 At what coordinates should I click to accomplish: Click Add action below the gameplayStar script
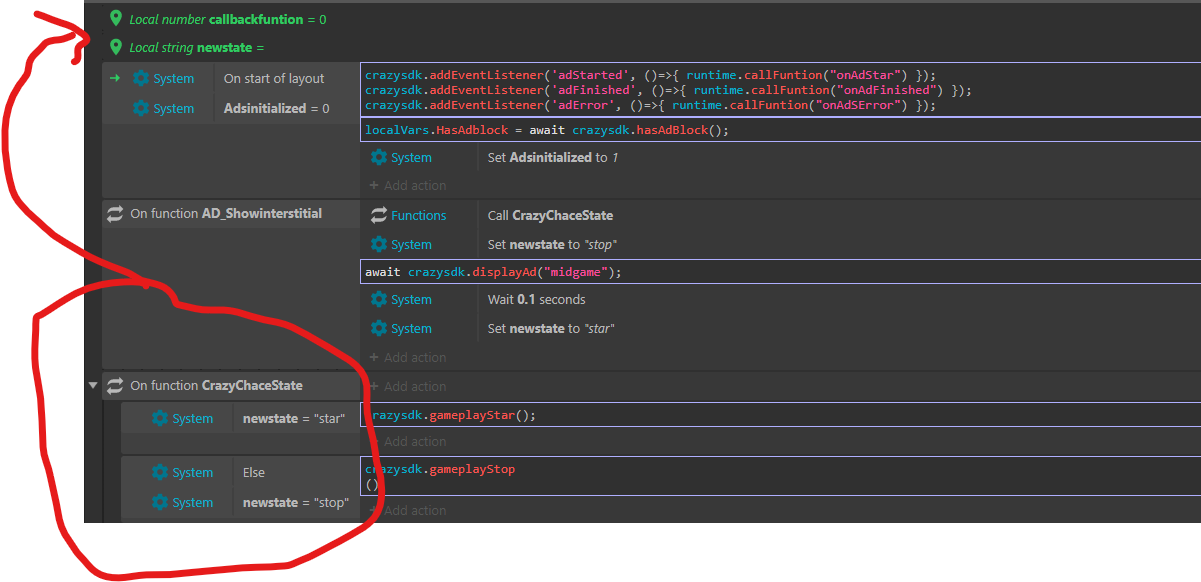pos(408,441)
